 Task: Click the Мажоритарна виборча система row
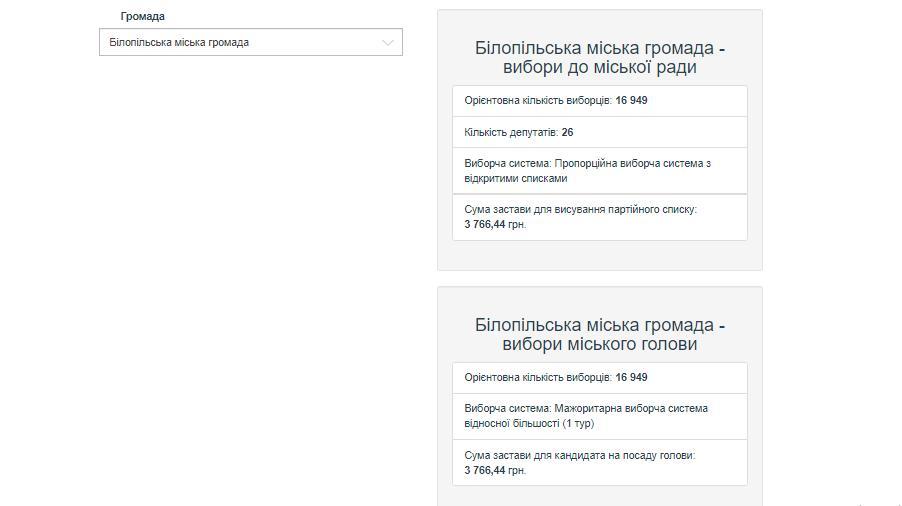(x=600, y=416)
